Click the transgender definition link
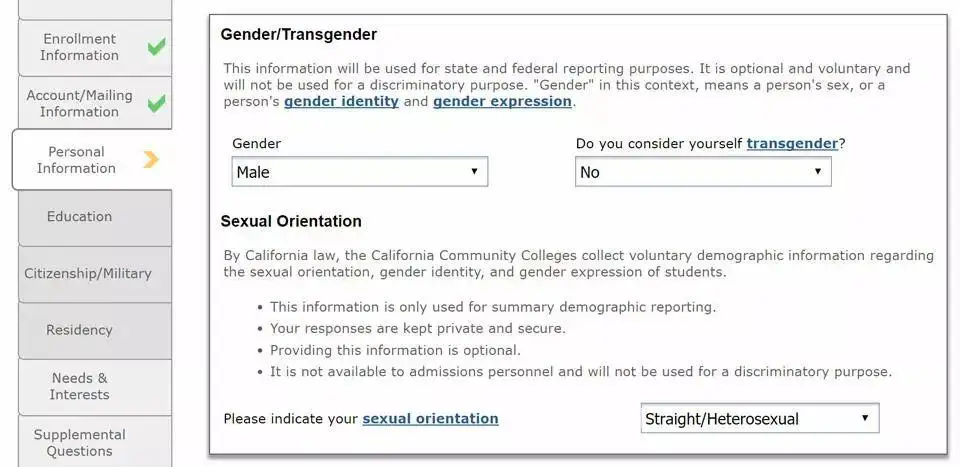 coord(792,143)
